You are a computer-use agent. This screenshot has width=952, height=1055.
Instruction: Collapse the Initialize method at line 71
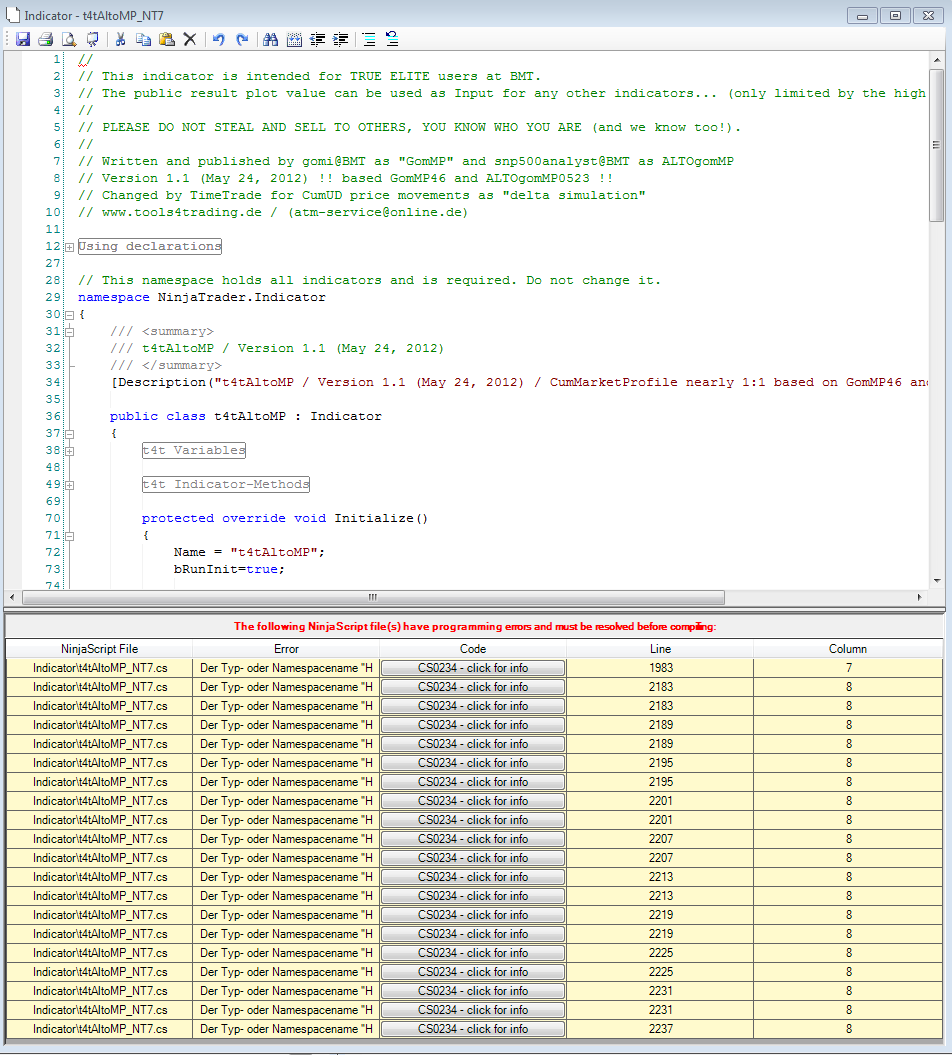point(69,536)
